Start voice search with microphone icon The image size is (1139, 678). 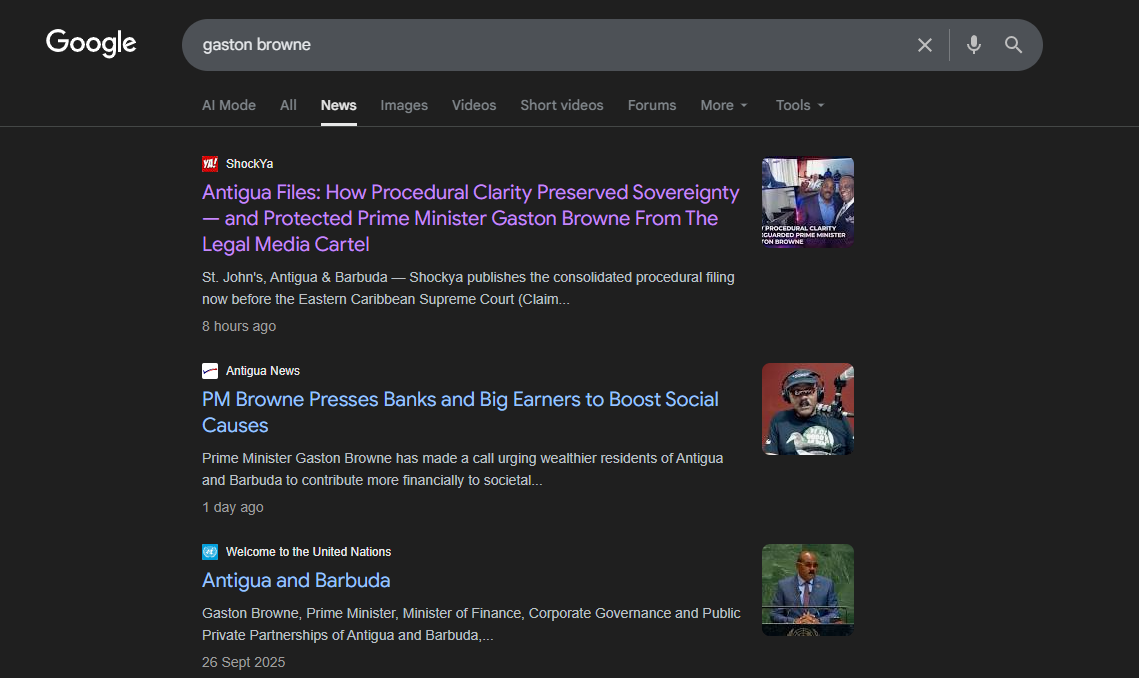pyautogui.click(x=974, y=45)
